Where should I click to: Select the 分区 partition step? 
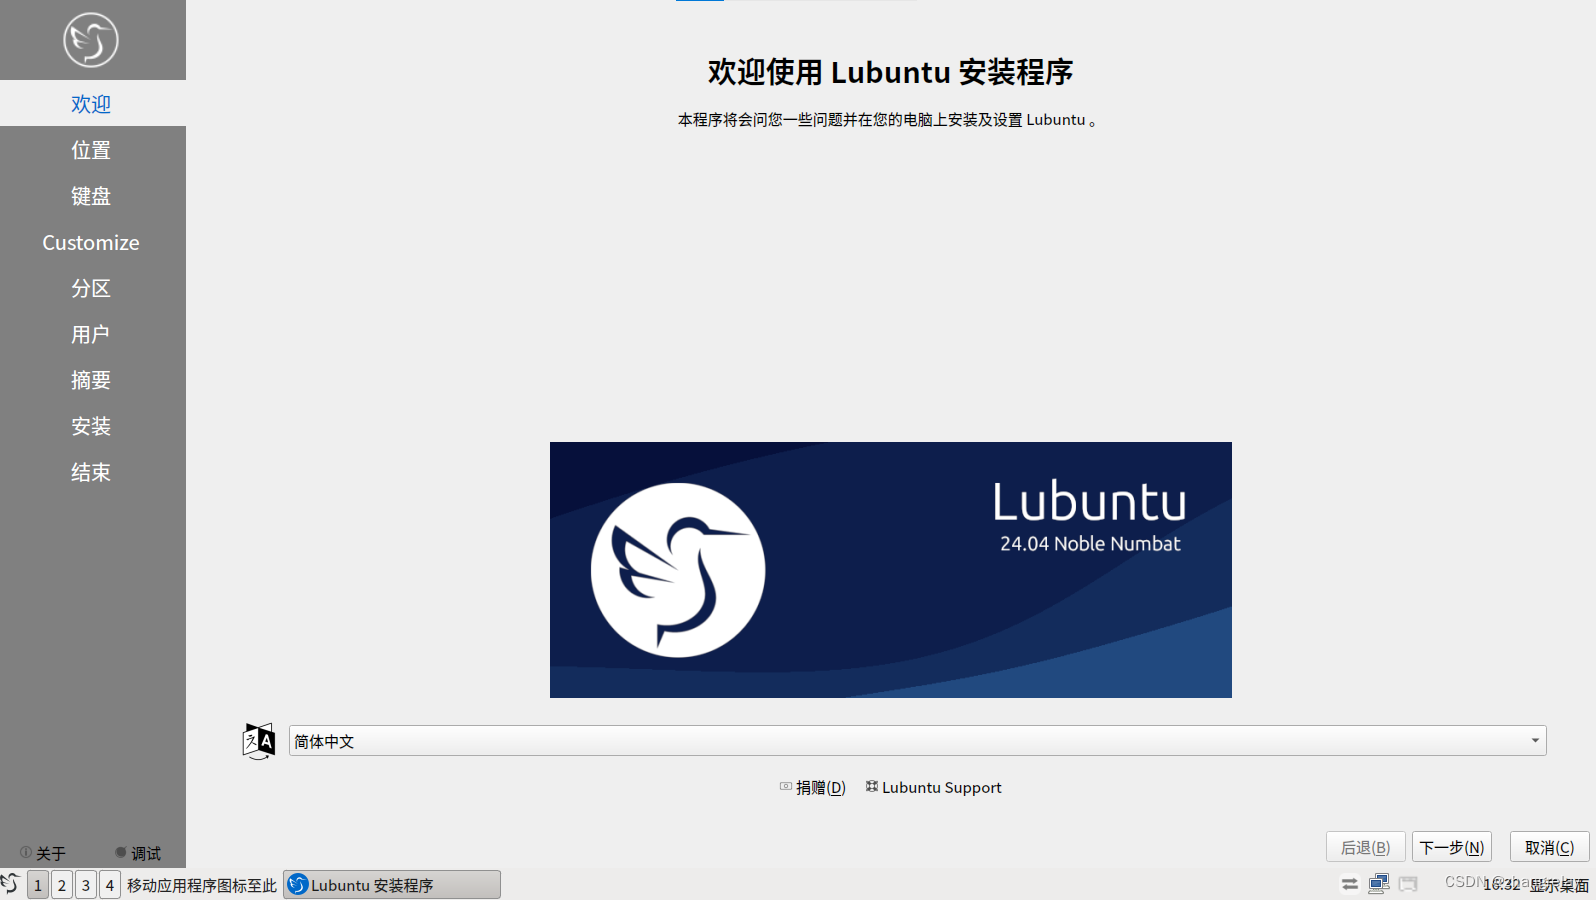coord(92,288)
